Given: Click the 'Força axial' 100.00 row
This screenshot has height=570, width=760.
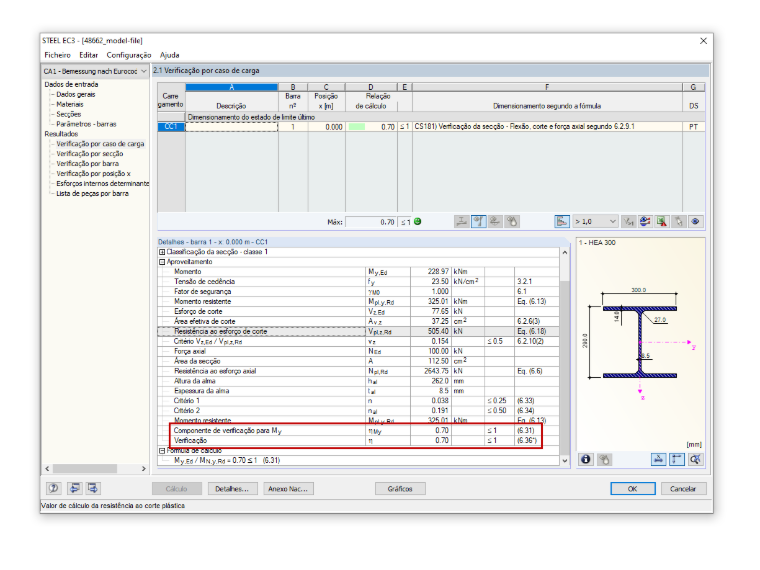Looking at the screenshot, I should tap(358, 351).
